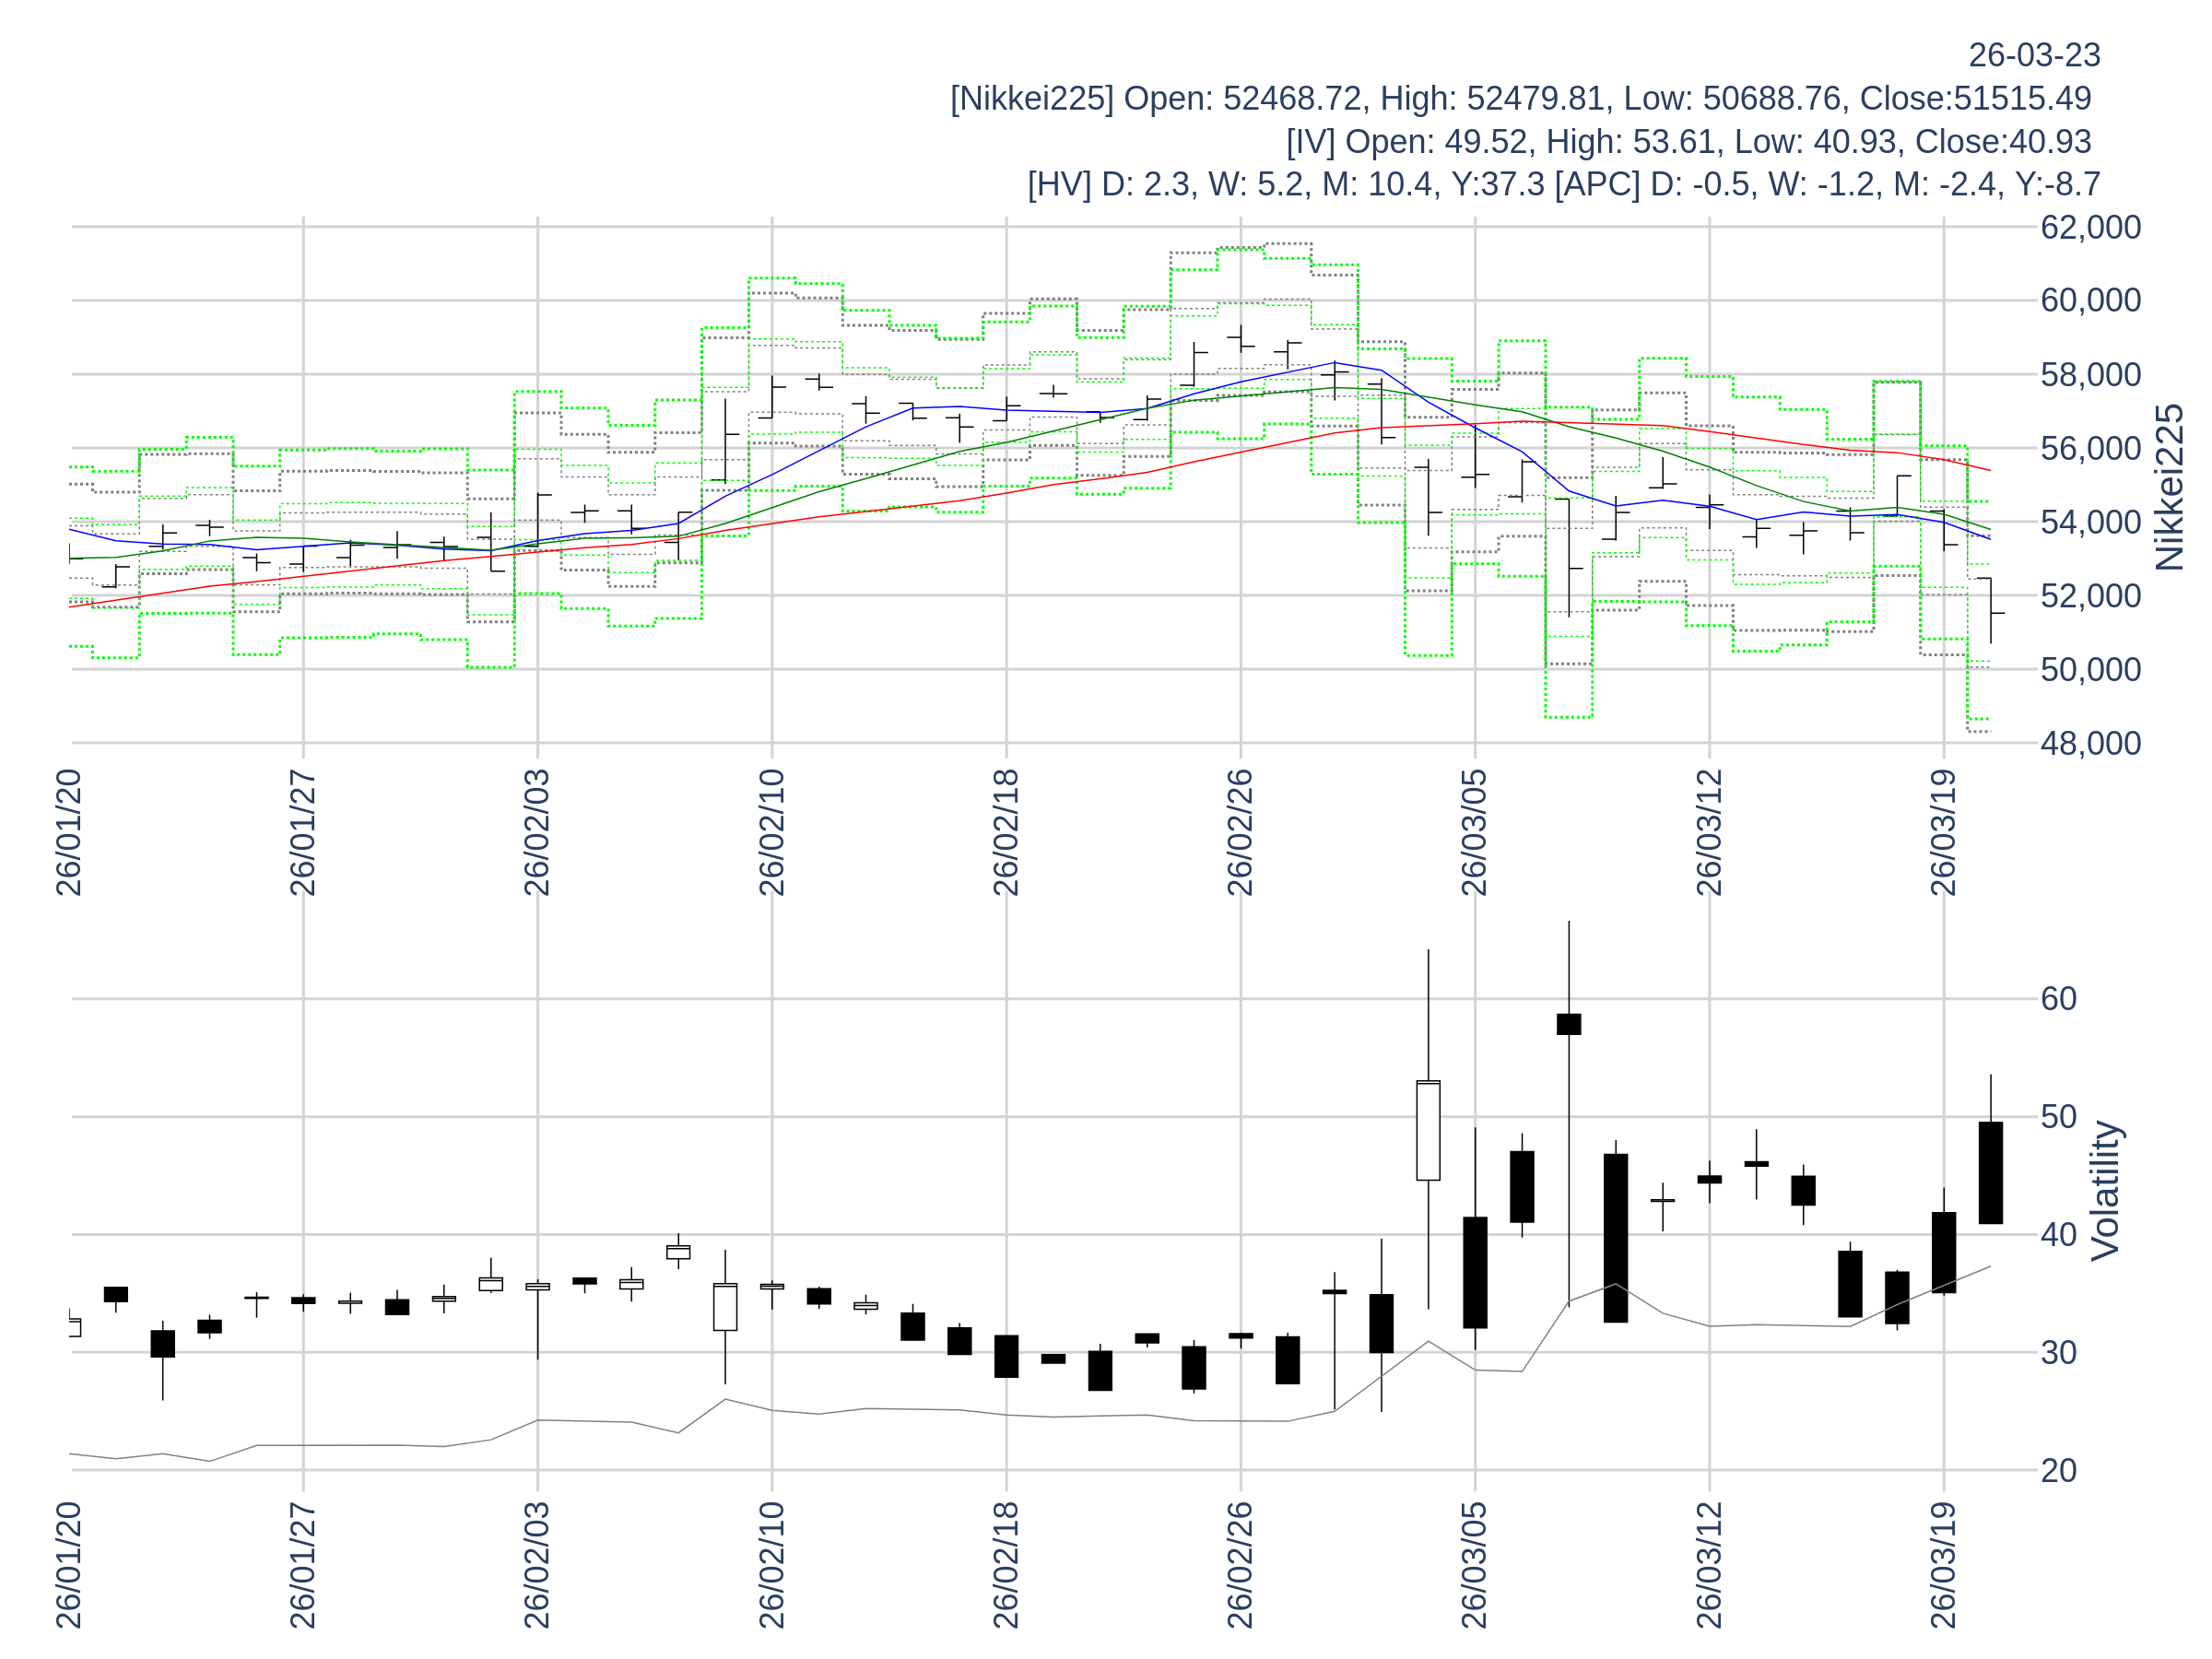Click the 26/01/20 date under price chart
2212x1659 pixels.
(x=69, y=833)
